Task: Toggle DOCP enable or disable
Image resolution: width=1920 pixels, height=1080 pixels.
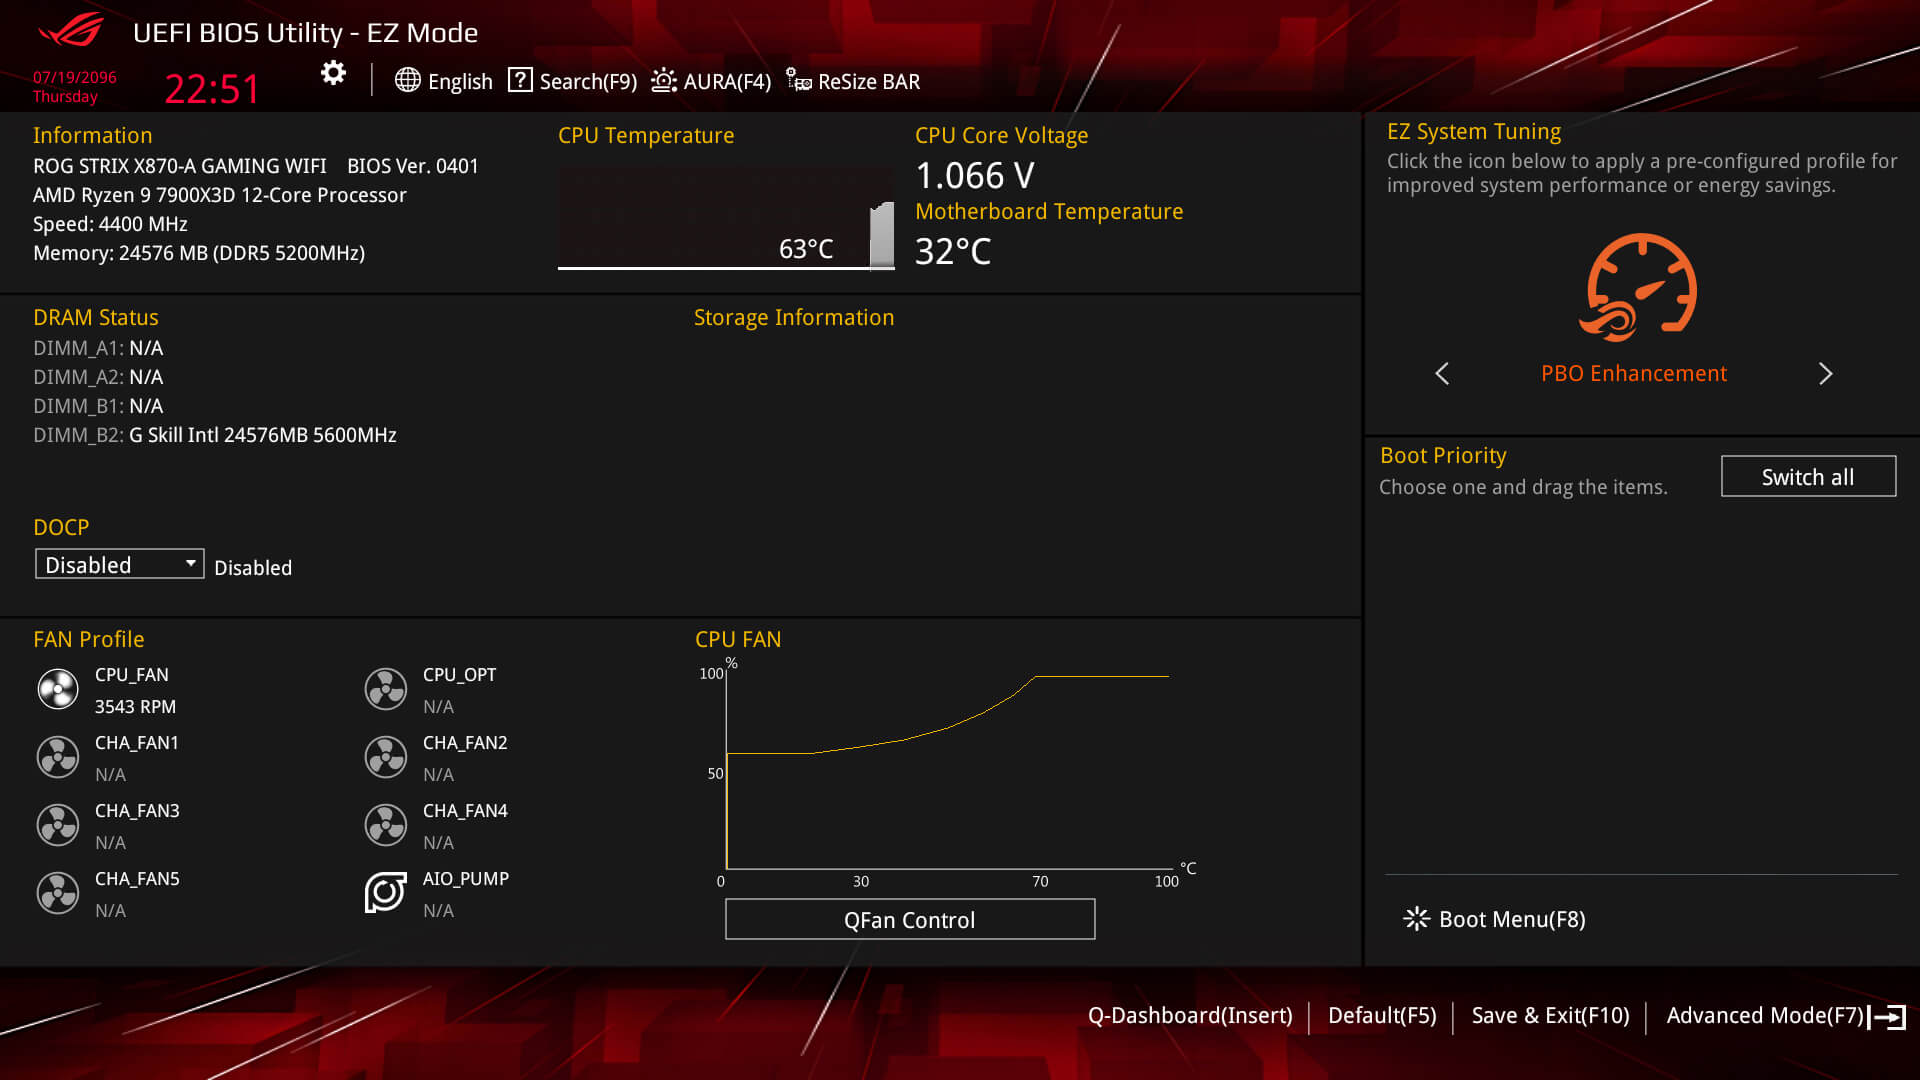Action: (x=117, y=564)
